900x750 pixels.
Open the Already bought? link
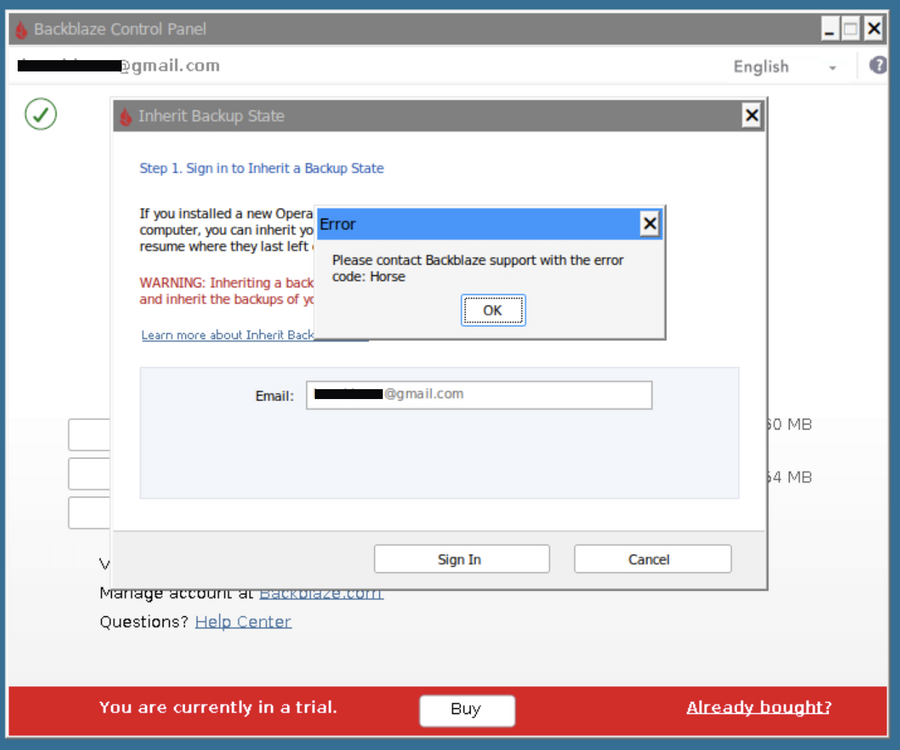click(759, 707)
